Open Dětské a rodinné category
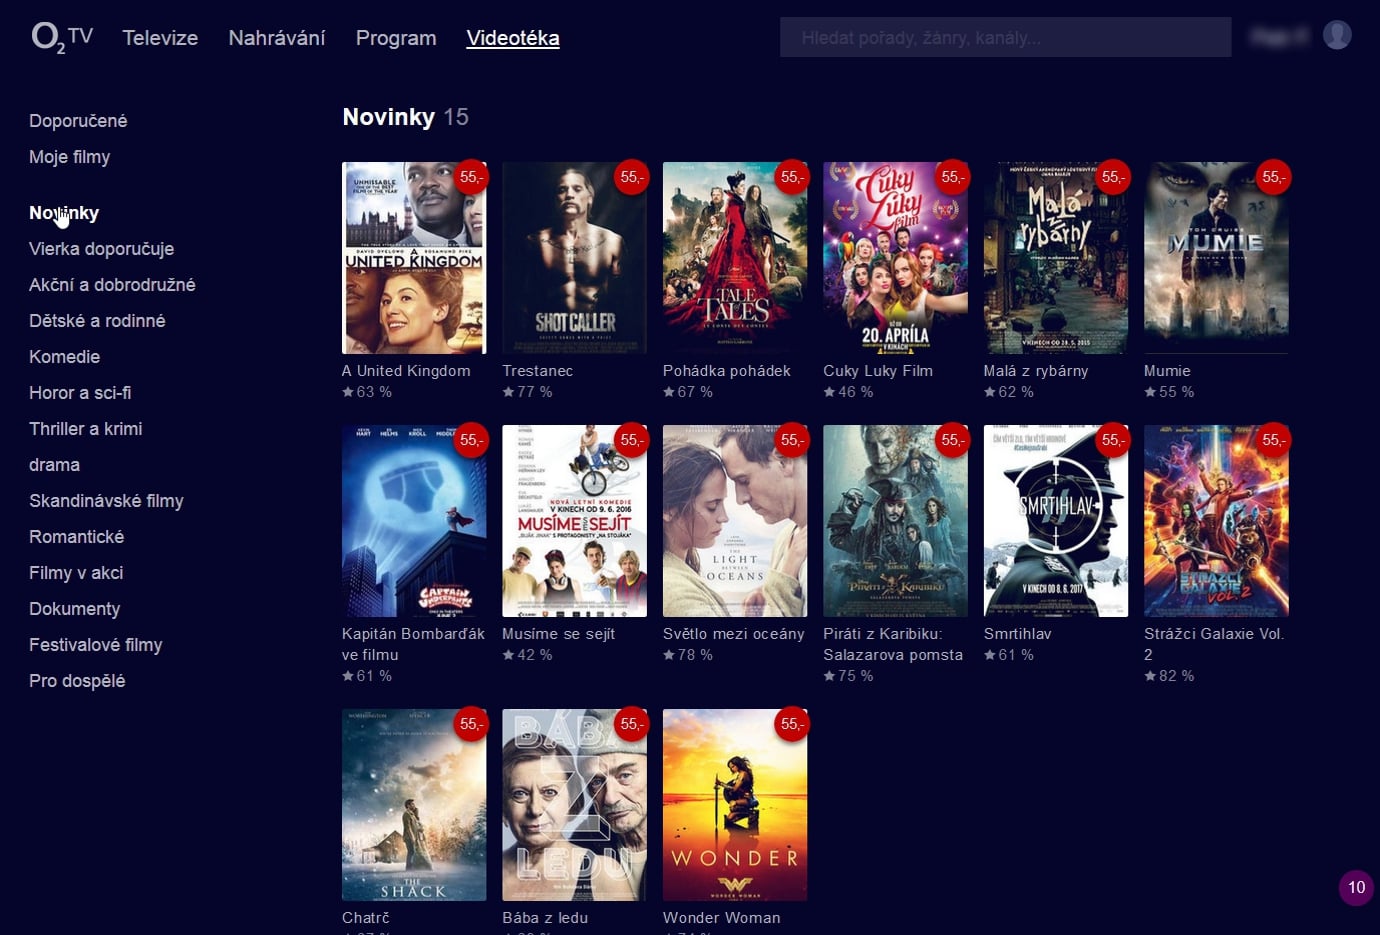Viewport: 1380px width, 935px height. pos(97,321)
